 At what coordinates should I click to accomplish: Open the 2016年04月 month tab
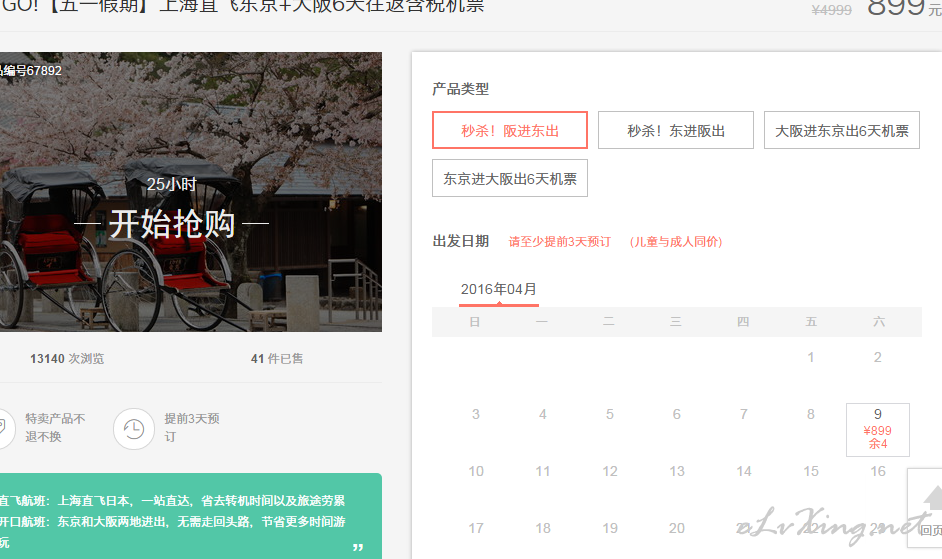[499, 289]
